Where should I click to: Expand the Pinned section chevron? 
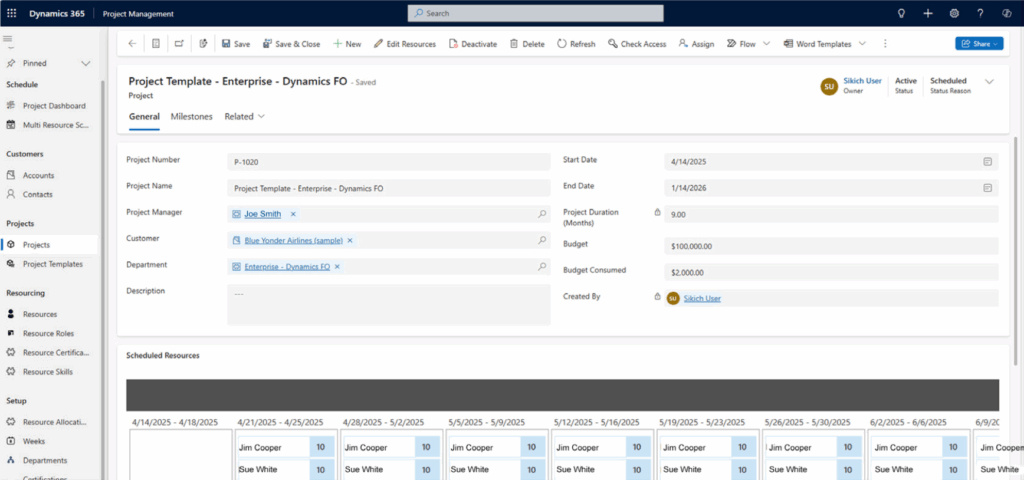click(x=86, y=63)
